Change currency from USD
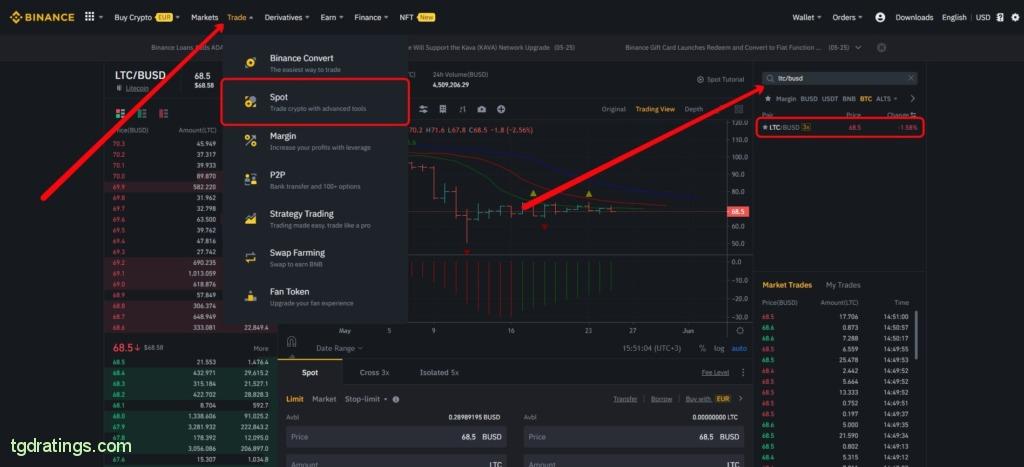This screenshot has width=1024, height=467. 983,18
